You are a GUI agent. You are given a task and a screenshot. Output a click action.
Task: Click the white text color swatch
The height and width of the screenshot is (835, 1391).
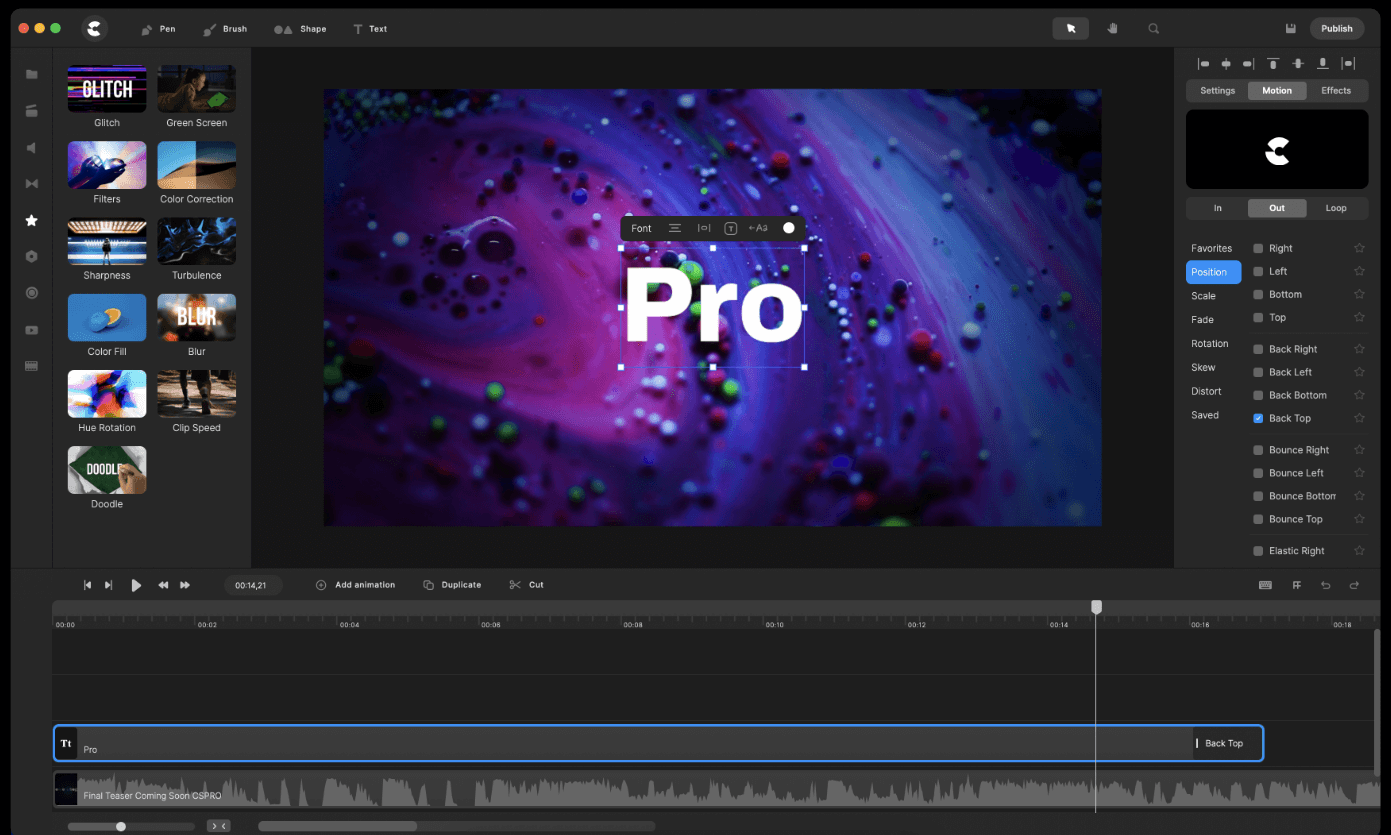click(789, 228)
